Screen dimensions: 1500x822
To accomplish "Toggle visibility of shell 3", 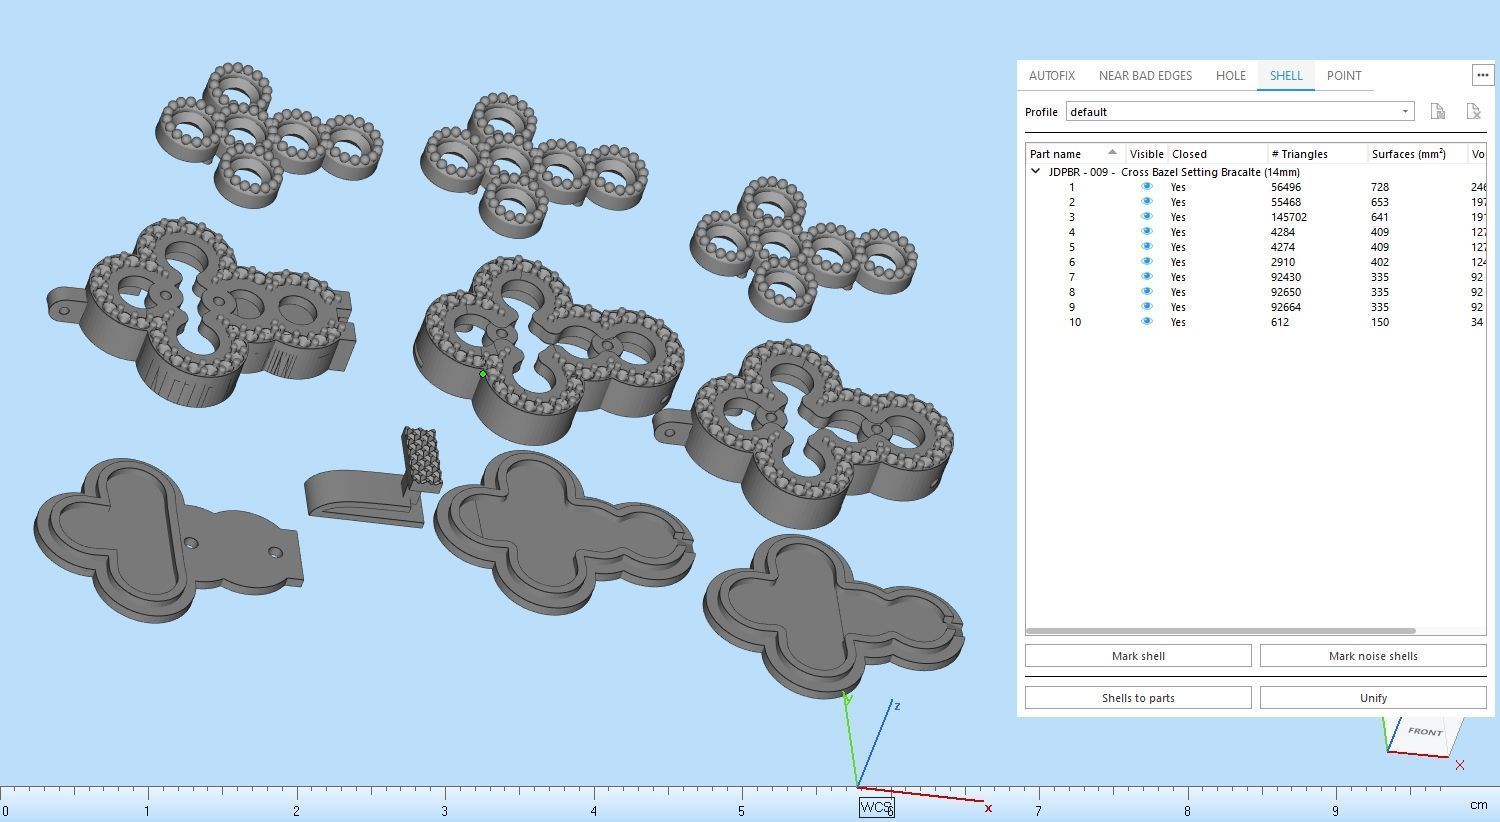I will 1146,217.
